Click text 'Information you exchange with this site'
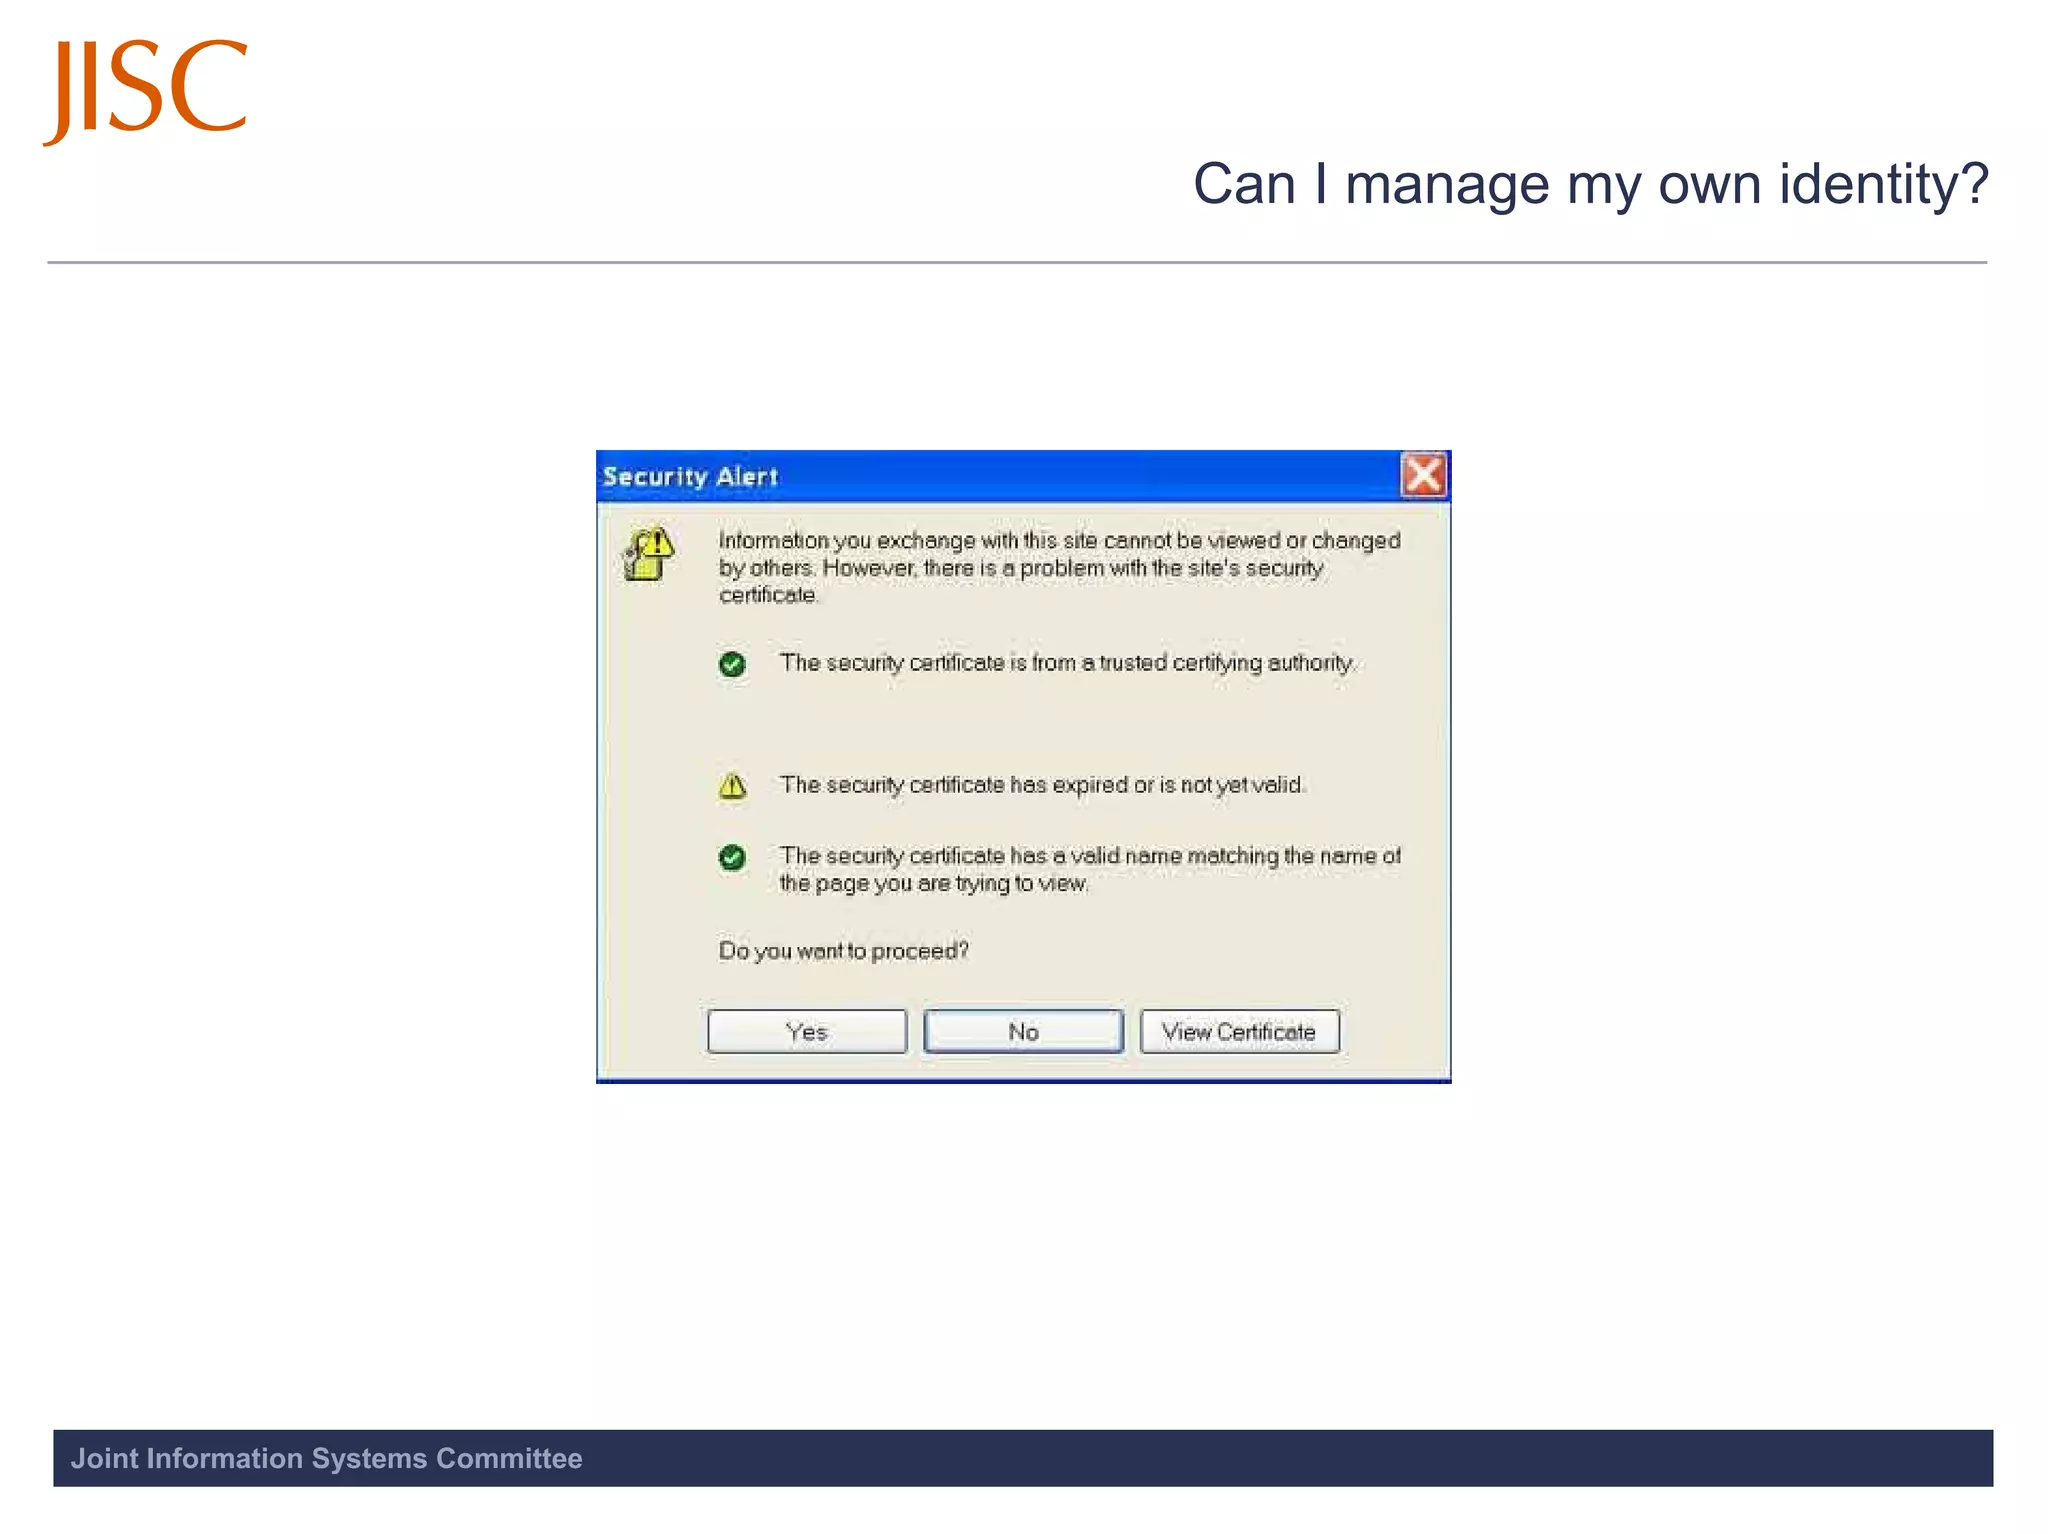 (908, 540)
